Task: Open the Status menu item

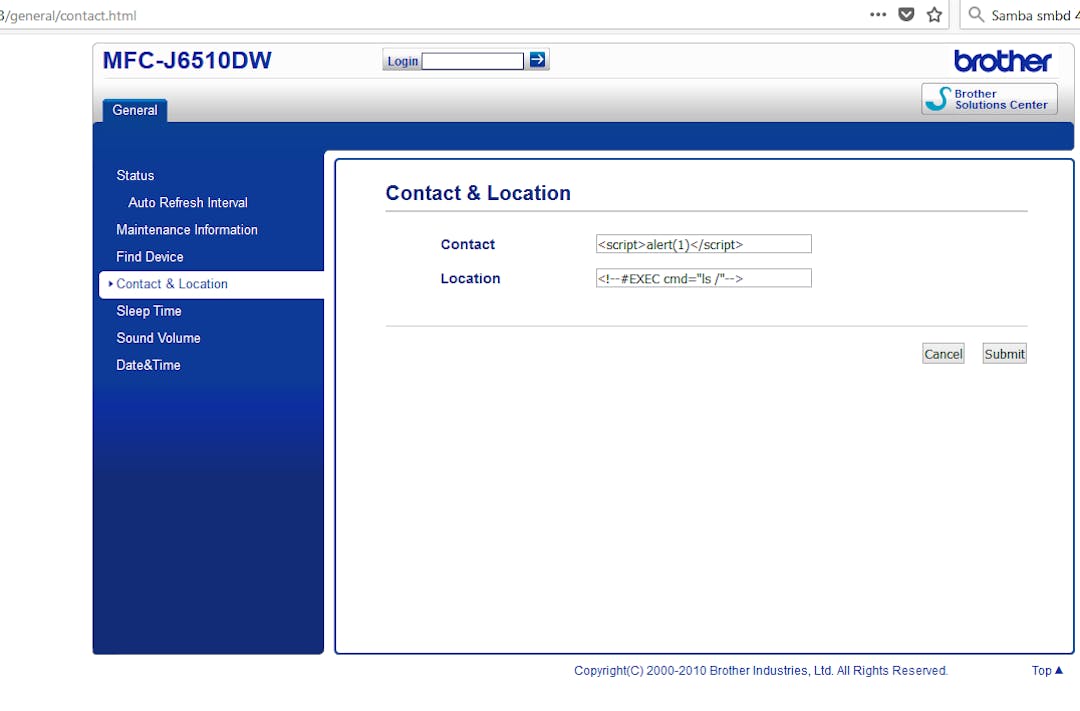Action: pyautogui.click(x=135, y=175)
